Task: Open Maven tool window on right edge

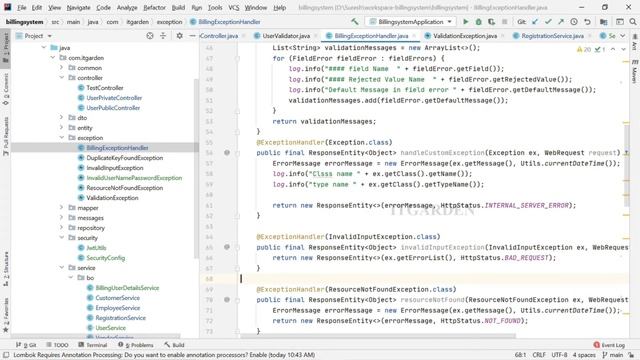Action: point(635,70)
